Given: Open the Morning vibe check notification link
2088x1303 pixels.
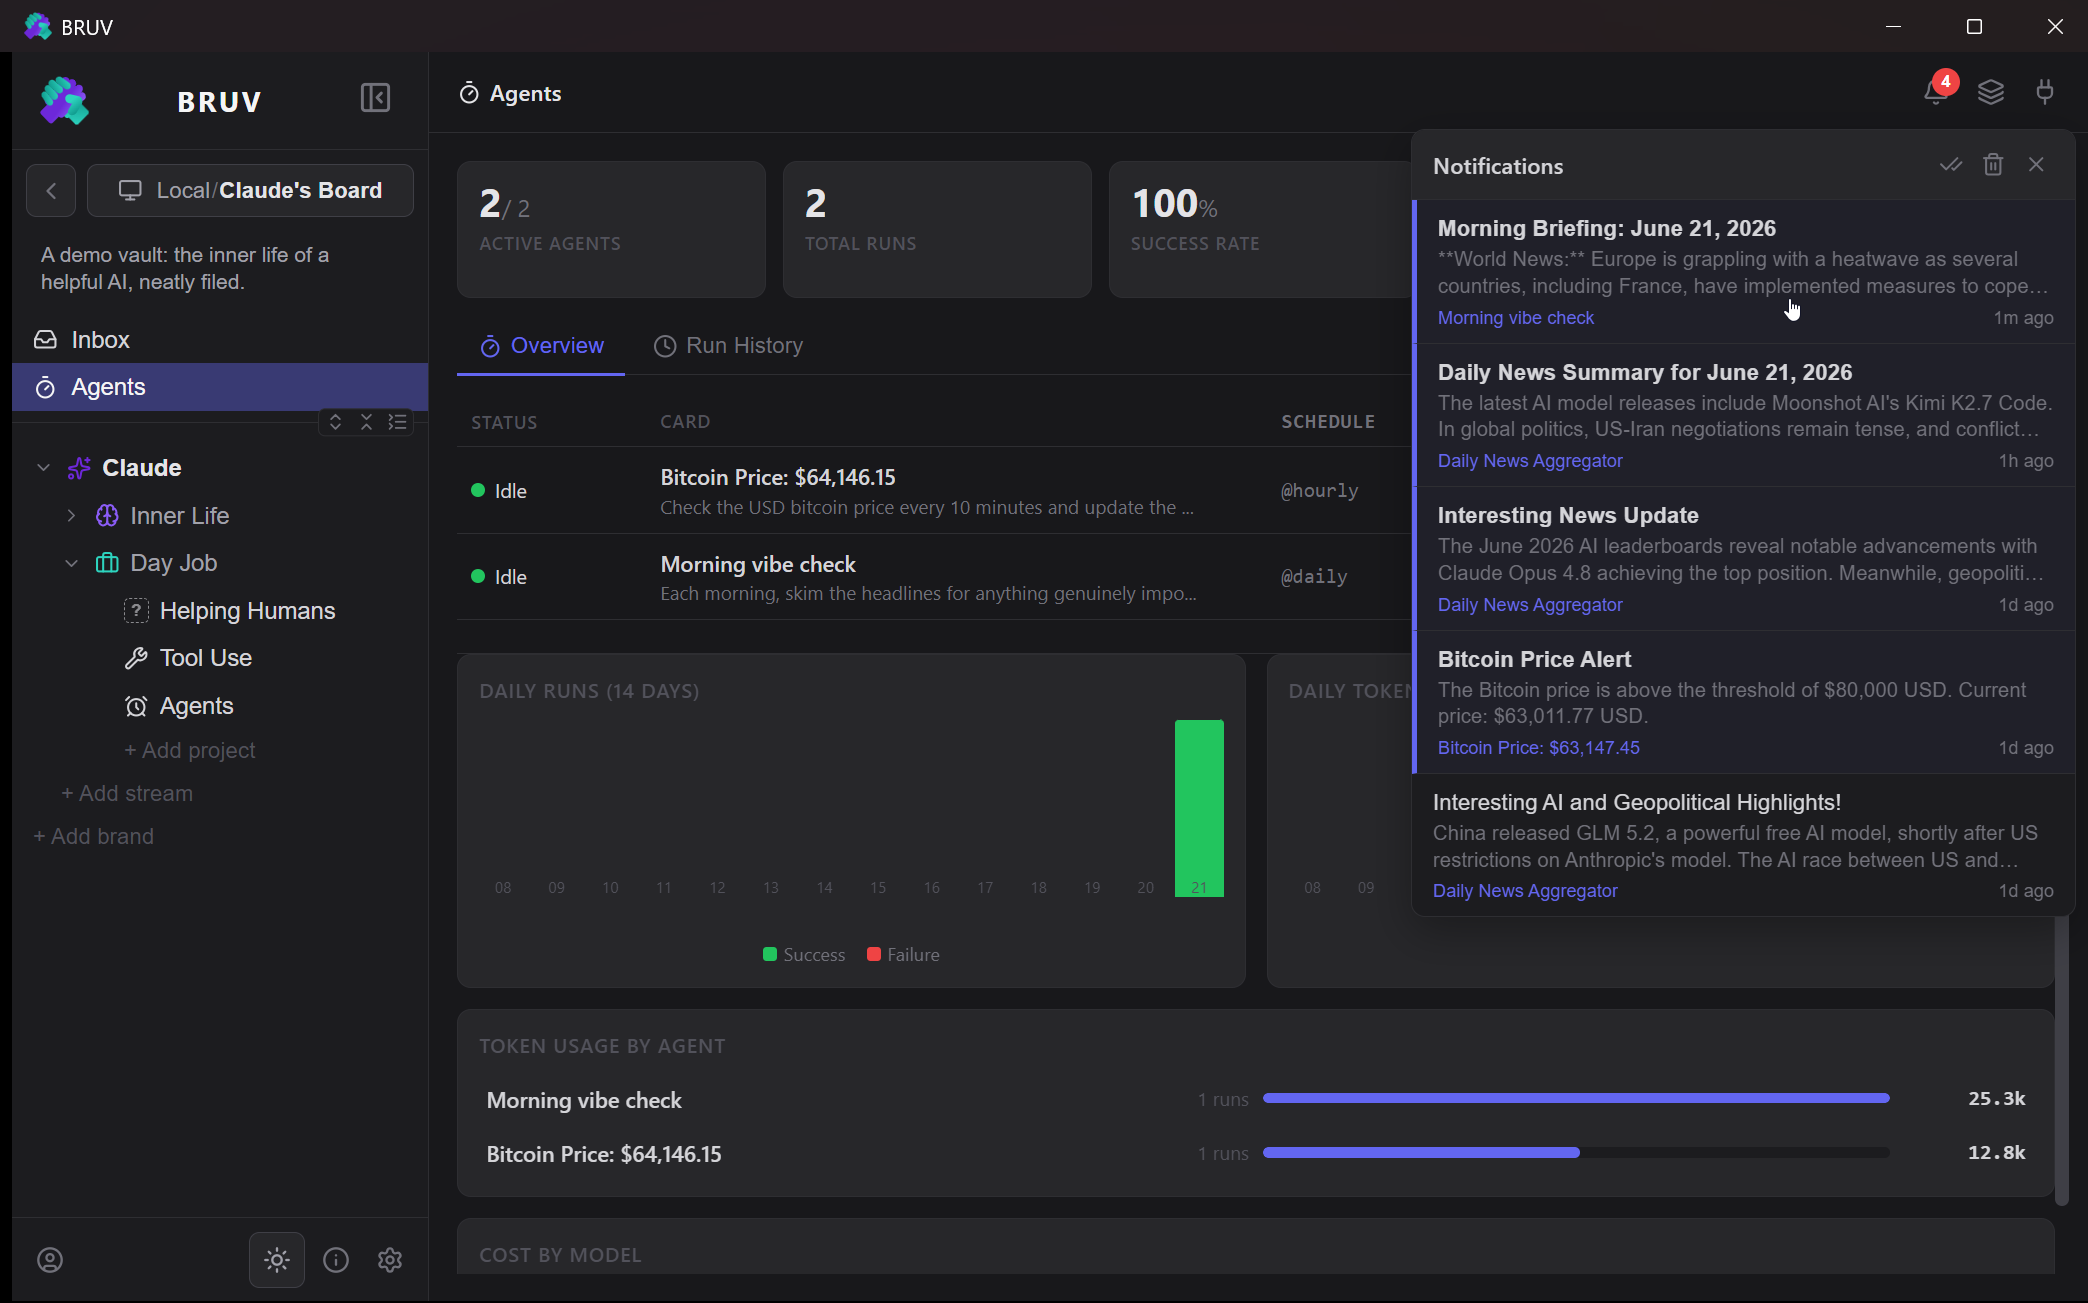Looking at the screenshot, I should 1516,318.
